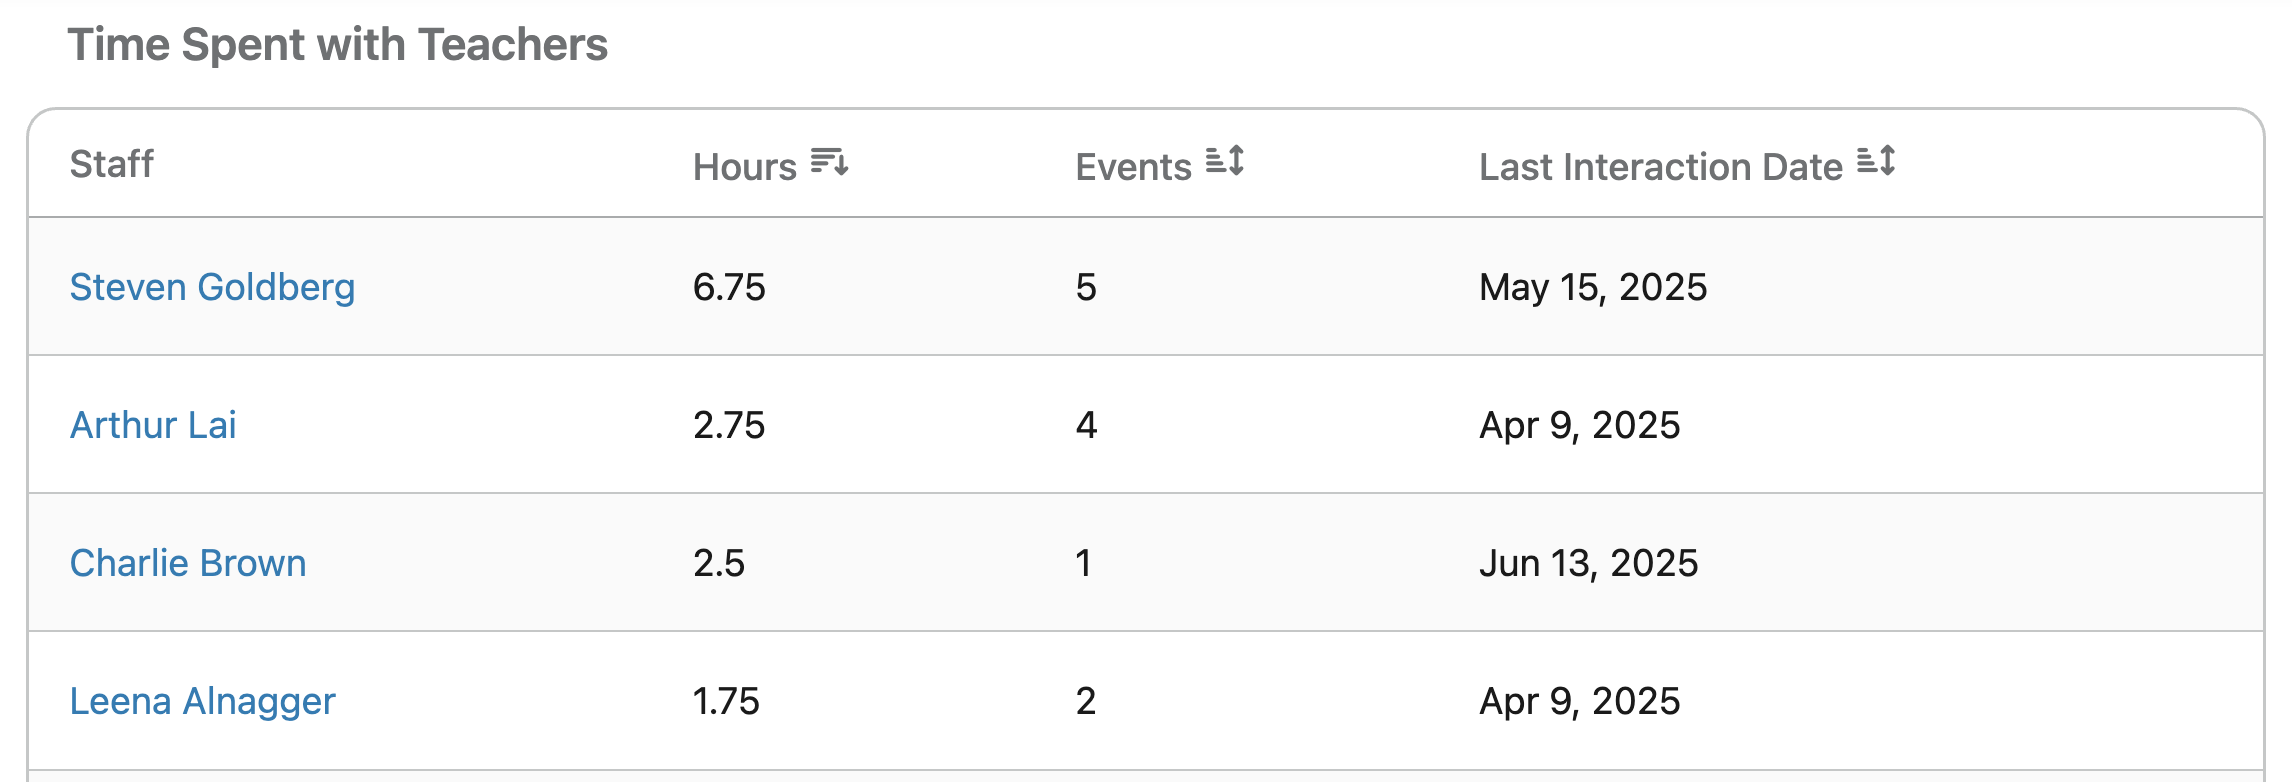Click Leena Alnagger's 1.75 hours value

(x=726, y=701)
